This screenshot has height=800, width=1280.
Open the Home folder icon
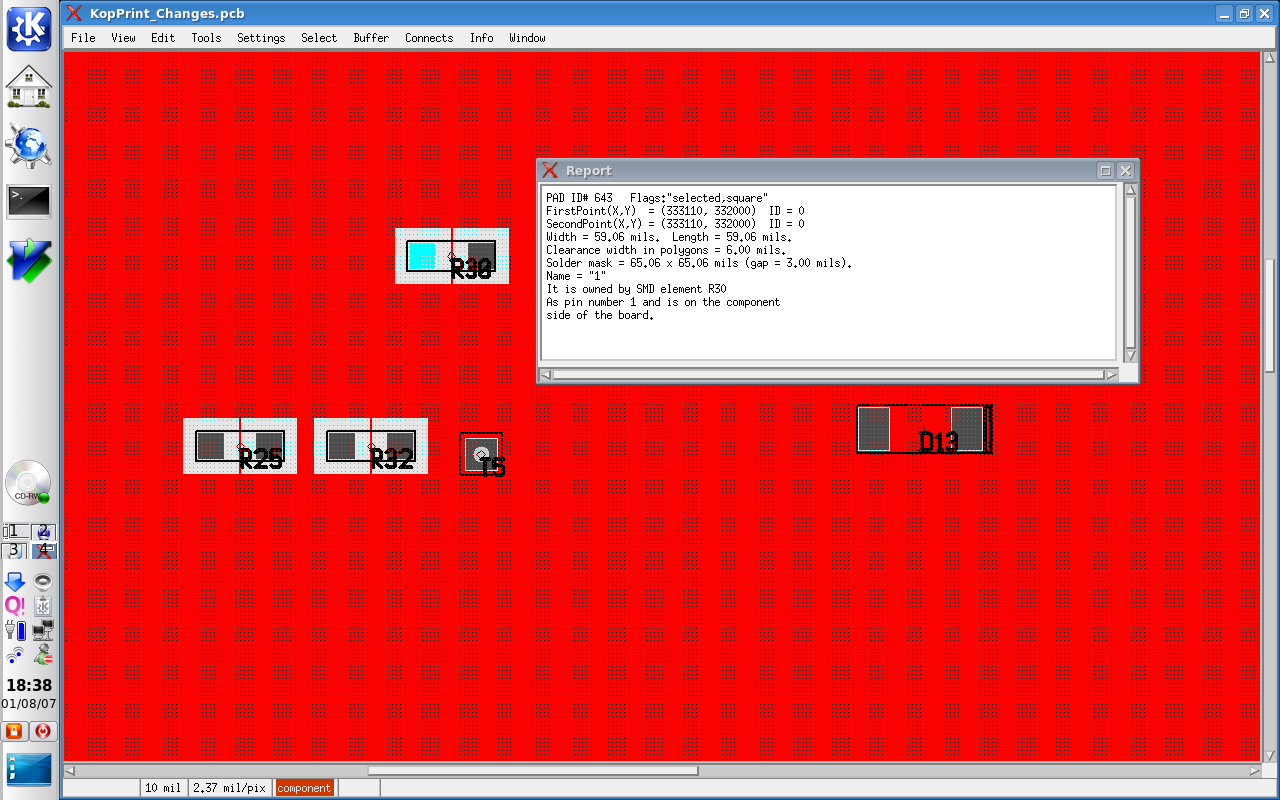[29, 87]
